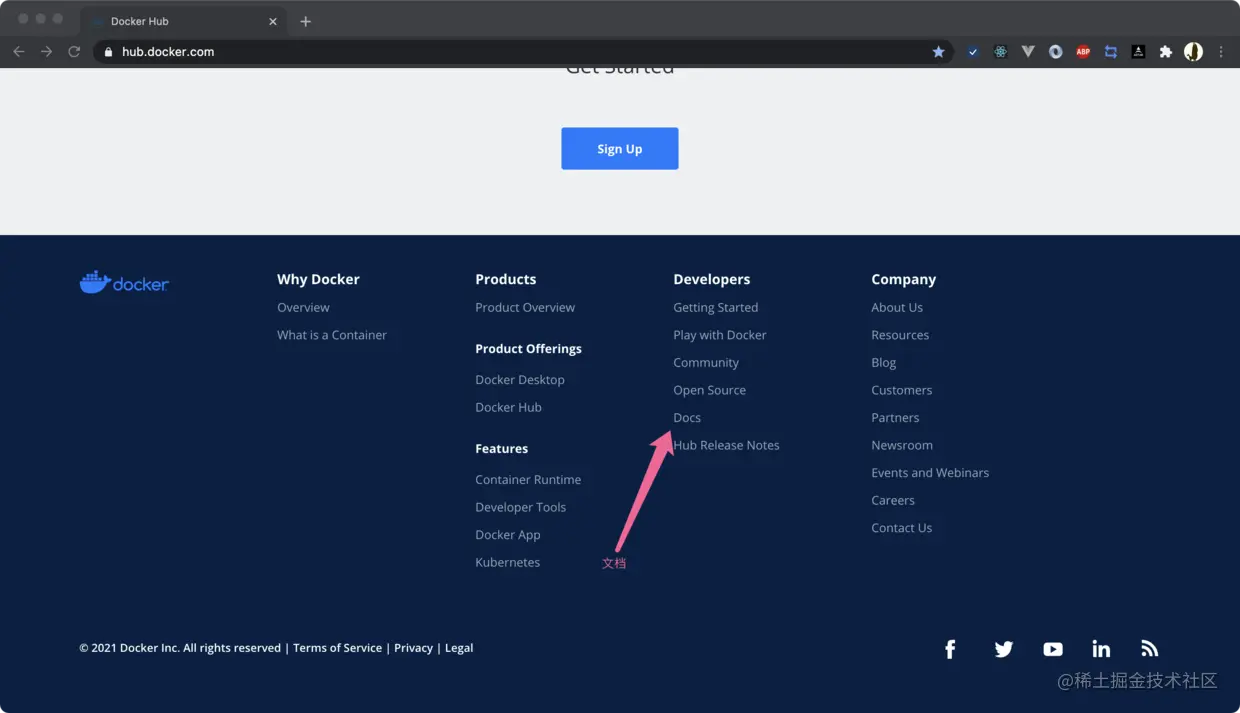The width and height of the screenshot is (1240, 713).
Task: Open the Partners link
Action: 895,417
